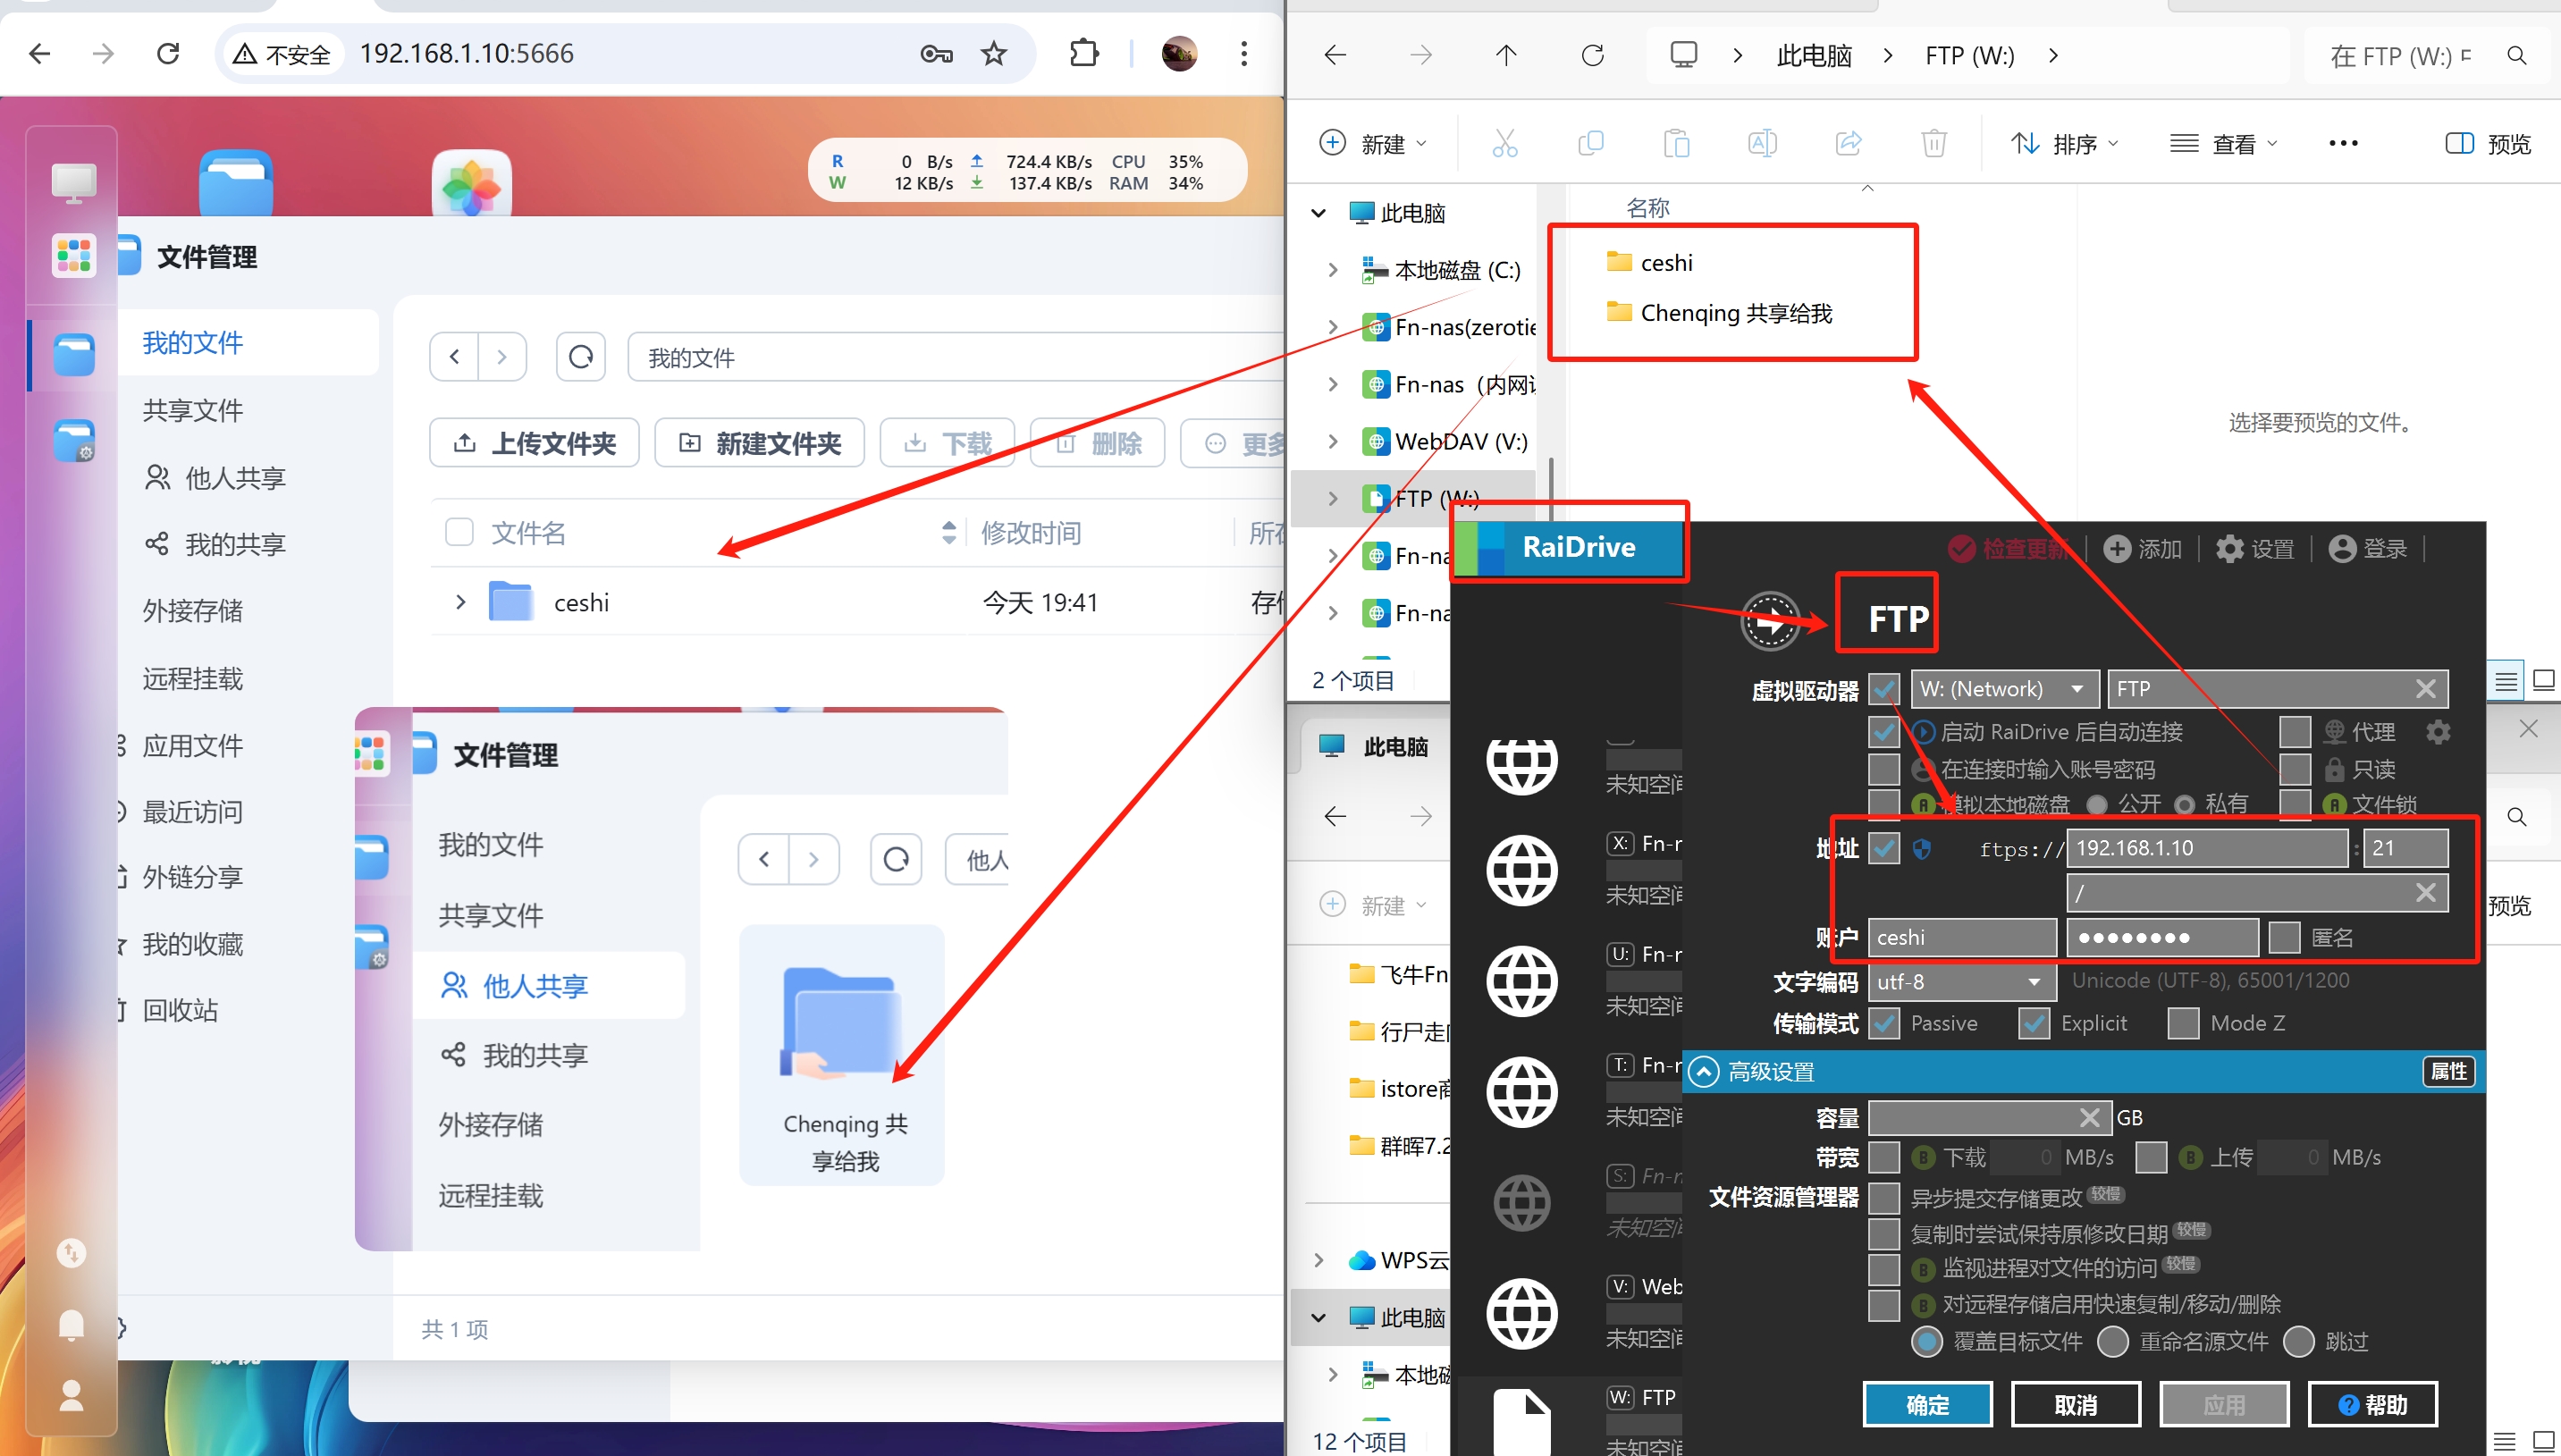This screenshot has height=1456, width=2561.
Task: Open the 新建 dropdown in Explorer
Action: (1374, 144)
